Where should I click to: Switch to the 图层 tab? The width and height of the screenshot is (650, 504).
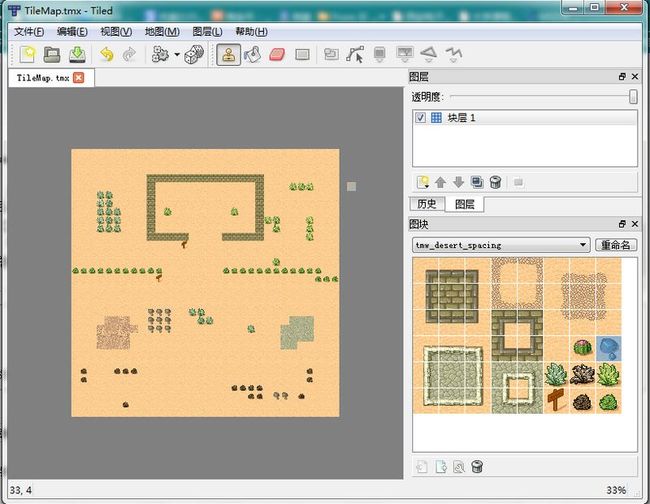click(x=464, y=204)
